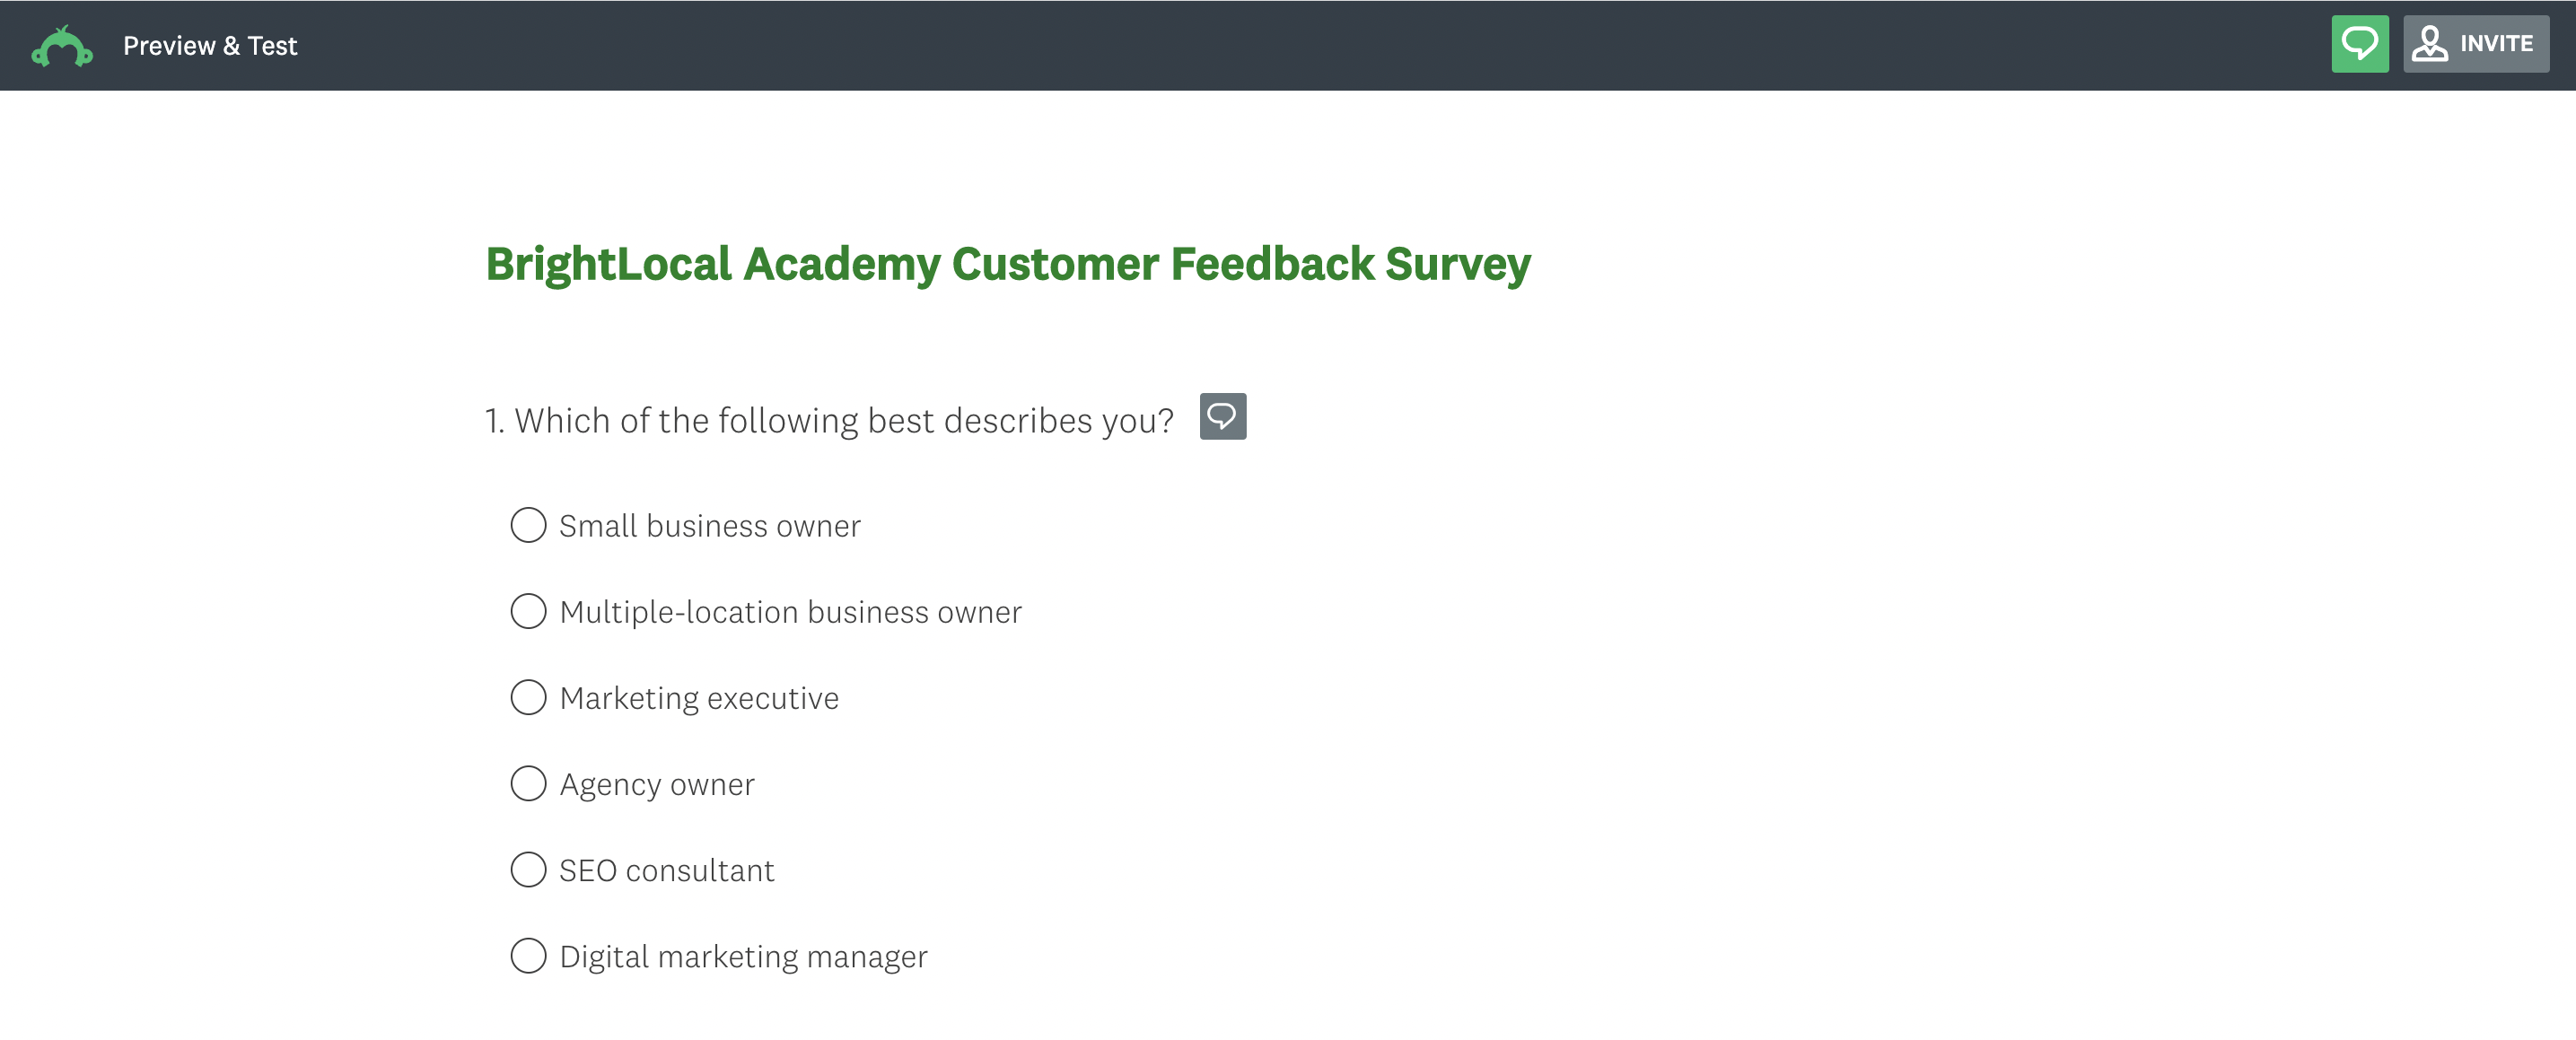The height and width of the screenshot is (1040, 2576).
Task: Click the Small business owner option label
Action: click(710, 524)
